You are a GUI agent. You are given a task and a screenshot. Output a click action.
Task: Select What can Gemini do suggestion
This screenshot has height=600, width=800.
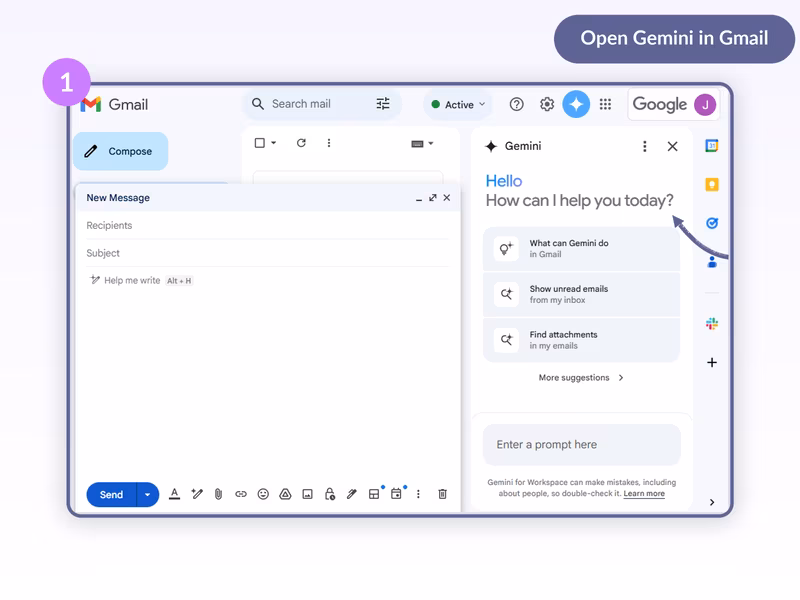pos(582,248)
